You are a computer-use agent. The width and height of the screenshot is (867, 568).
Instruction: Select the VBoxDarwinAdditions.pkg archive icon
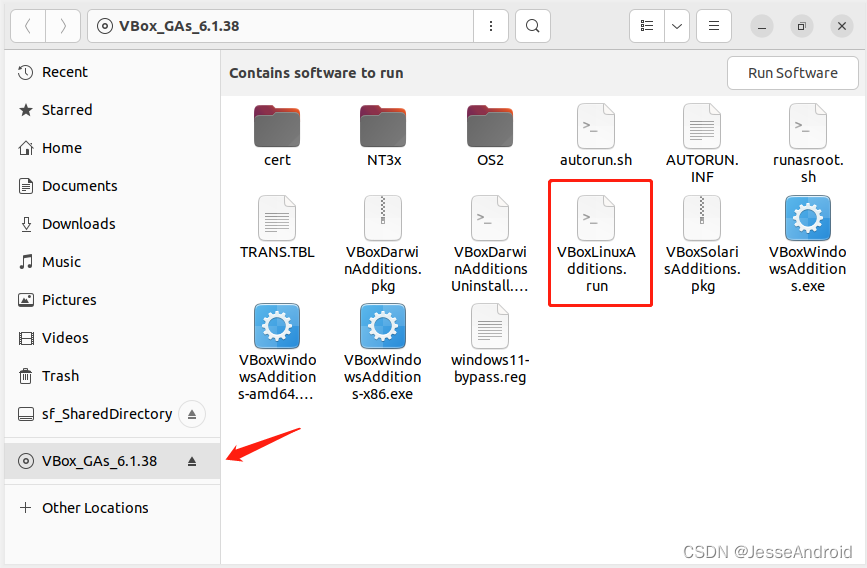pos(383,218)
